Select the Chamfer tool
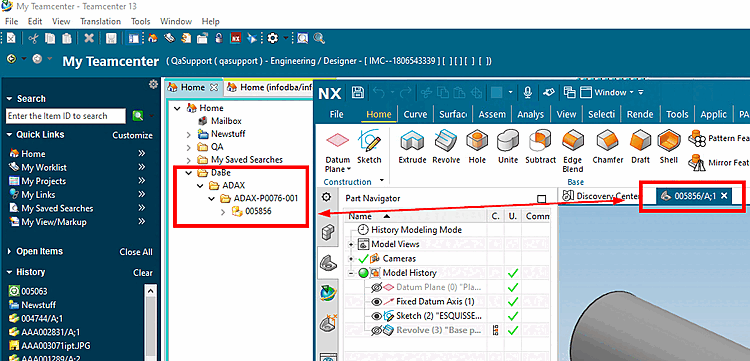This screenshot has height=361, width=750. point(607,147)
